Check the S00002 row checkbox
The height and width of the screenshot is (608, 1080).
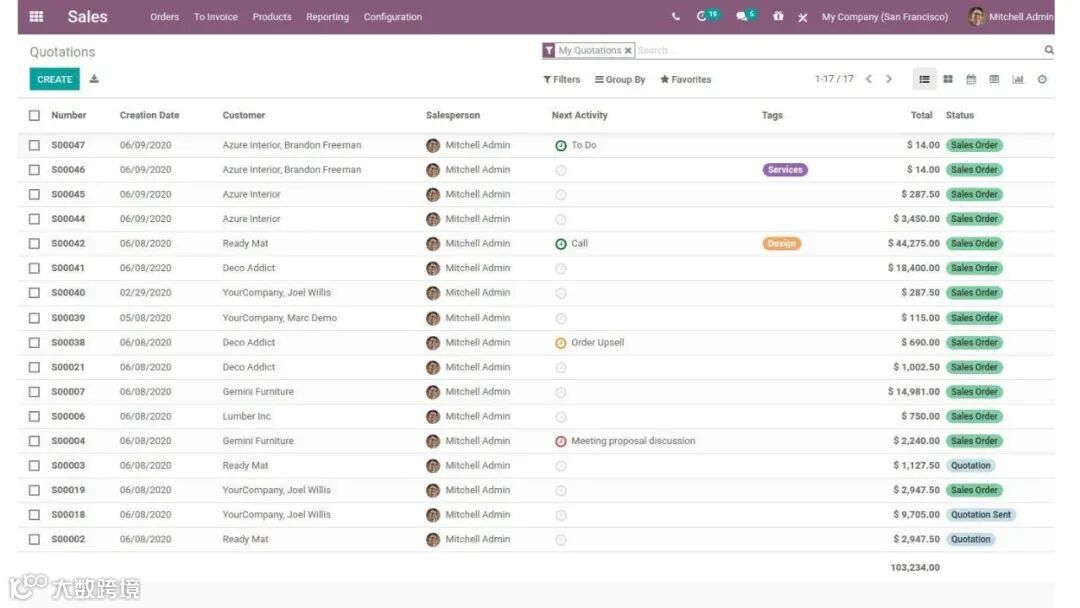click(34, 540)
